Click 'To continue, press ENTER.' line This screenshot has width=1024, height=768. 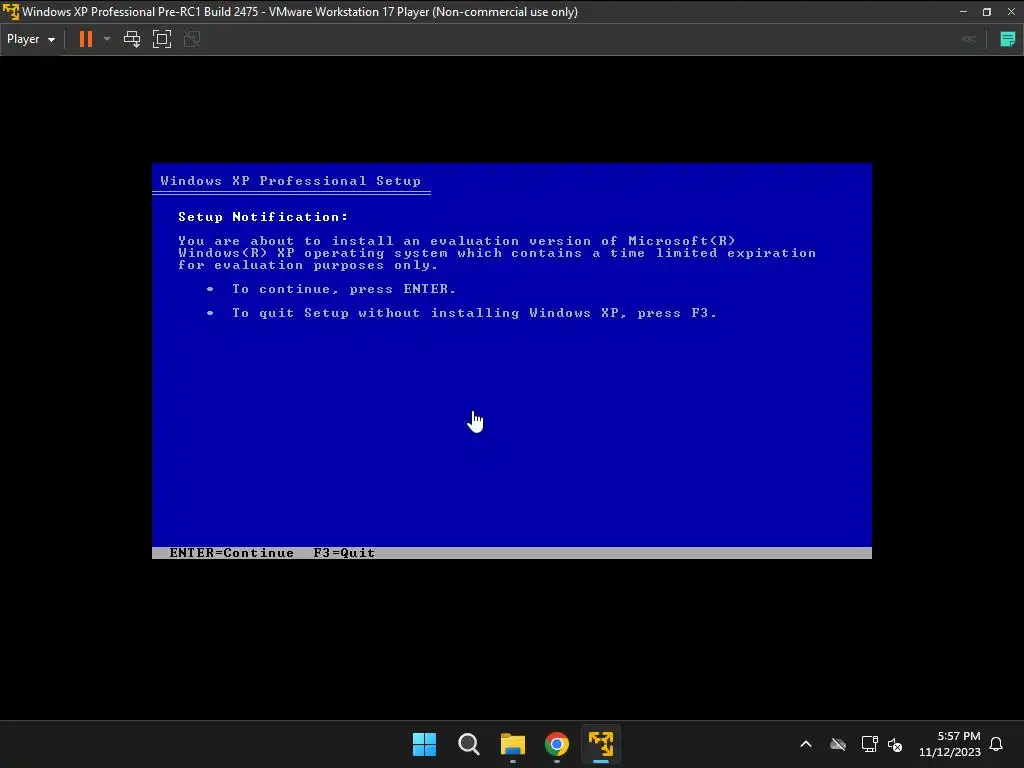pos(344,289)
